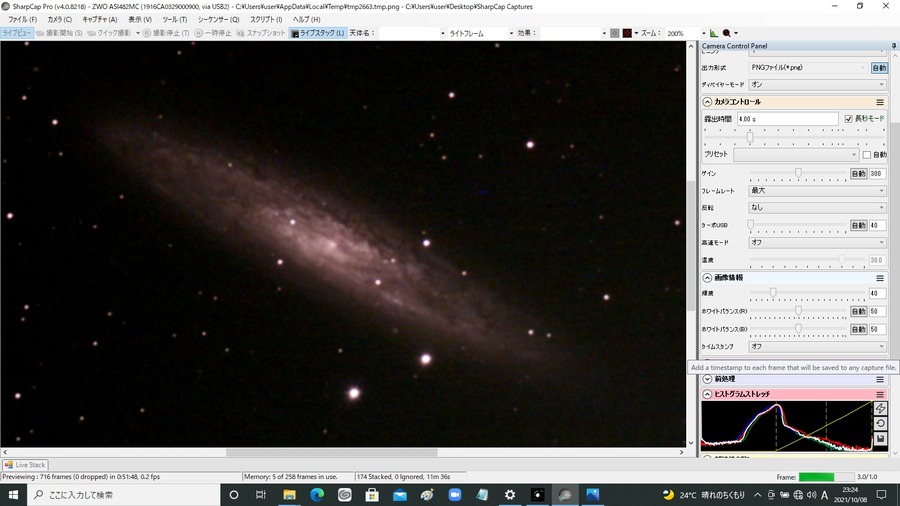Open File Explorer from the taskbar

click(x=289, y=495)
